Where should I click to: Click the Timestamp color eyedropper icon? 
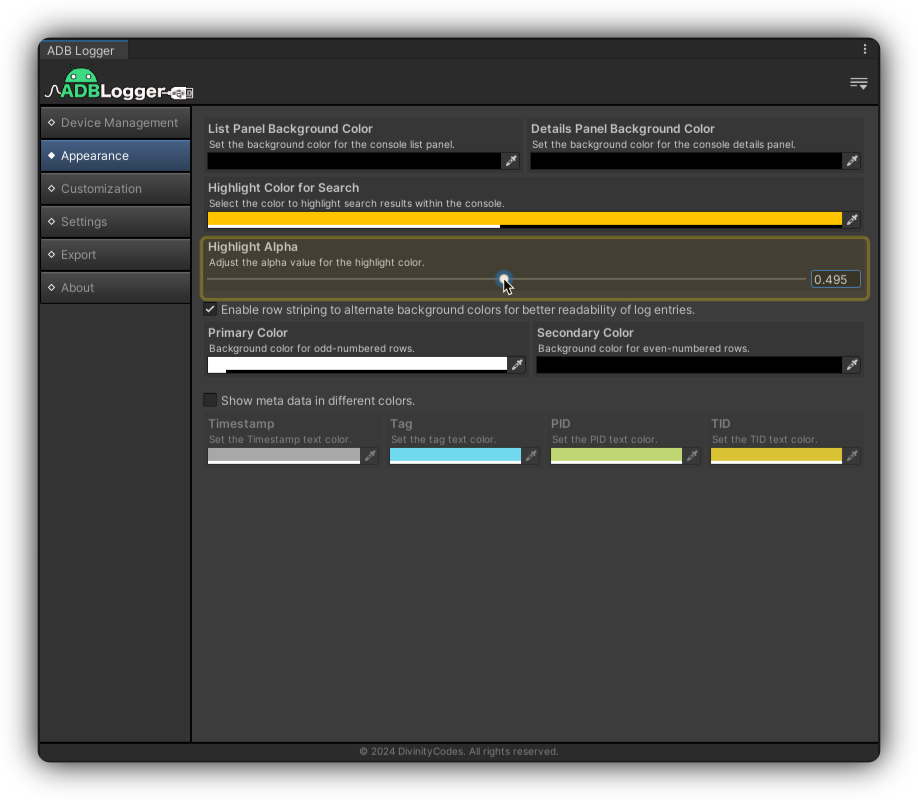tap(370, 456)
